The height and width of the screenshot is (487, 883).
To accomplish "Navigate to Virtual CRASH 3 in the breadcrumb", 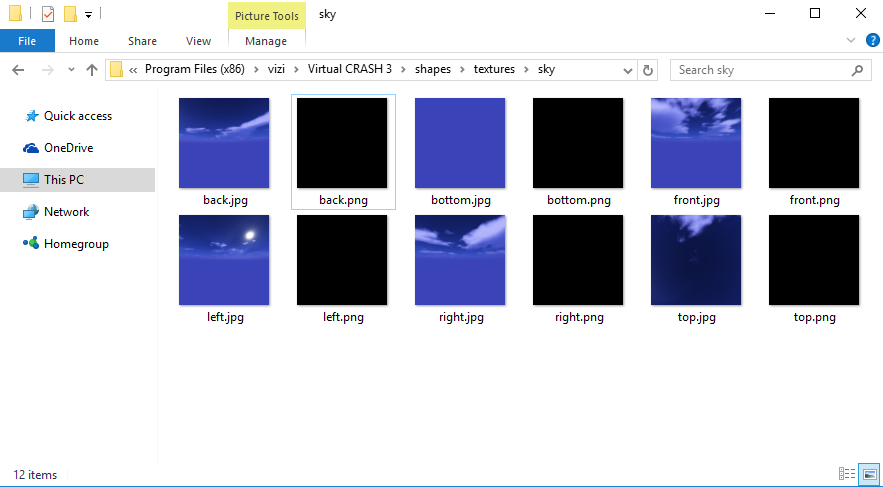I will pyautogui.click(x=350, y=69).
